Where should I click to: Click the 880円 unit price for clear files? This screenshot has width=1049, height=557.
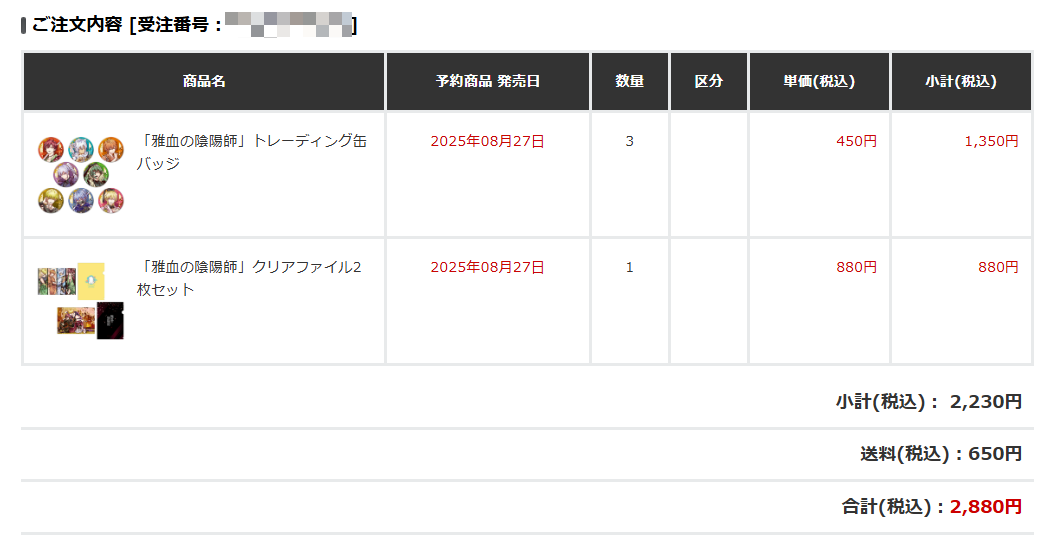(856, 267)
